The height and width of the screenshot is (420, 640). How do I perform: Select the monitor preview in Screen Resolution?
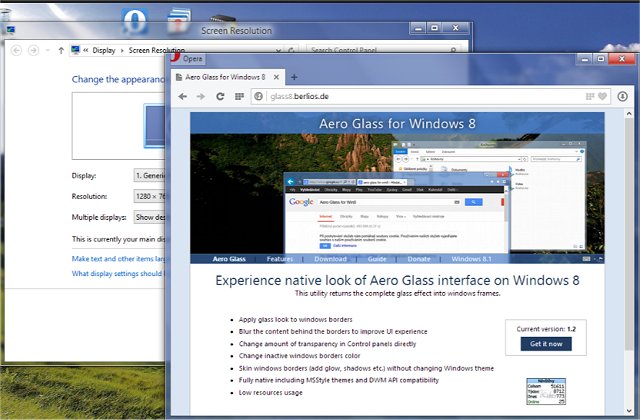coord(155,126)
